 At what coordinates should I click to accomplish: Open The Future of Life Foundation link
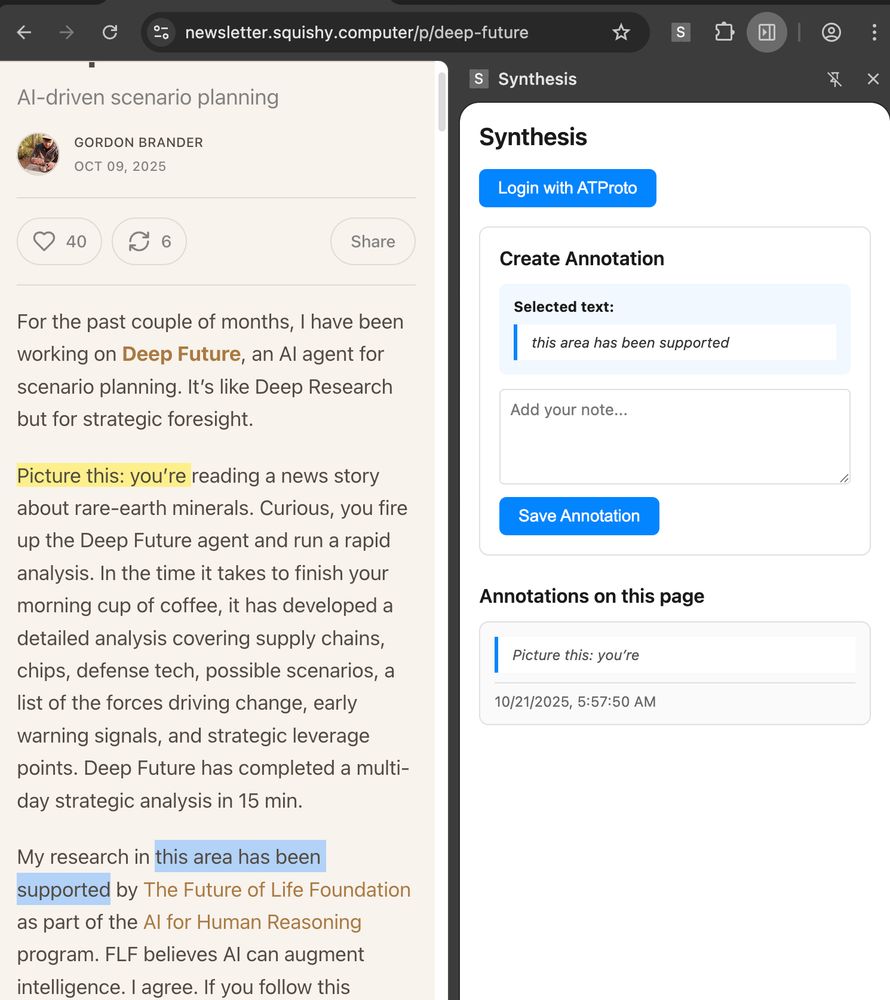point(277,890)
